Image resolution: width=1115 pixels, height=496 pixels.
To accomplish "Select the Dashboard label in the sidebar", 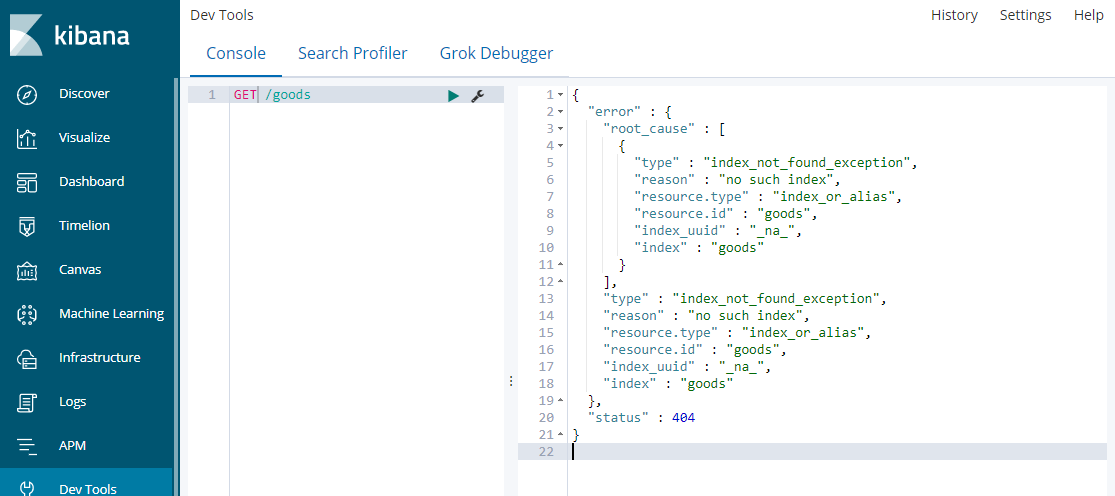I will click(x=92, y=182).
